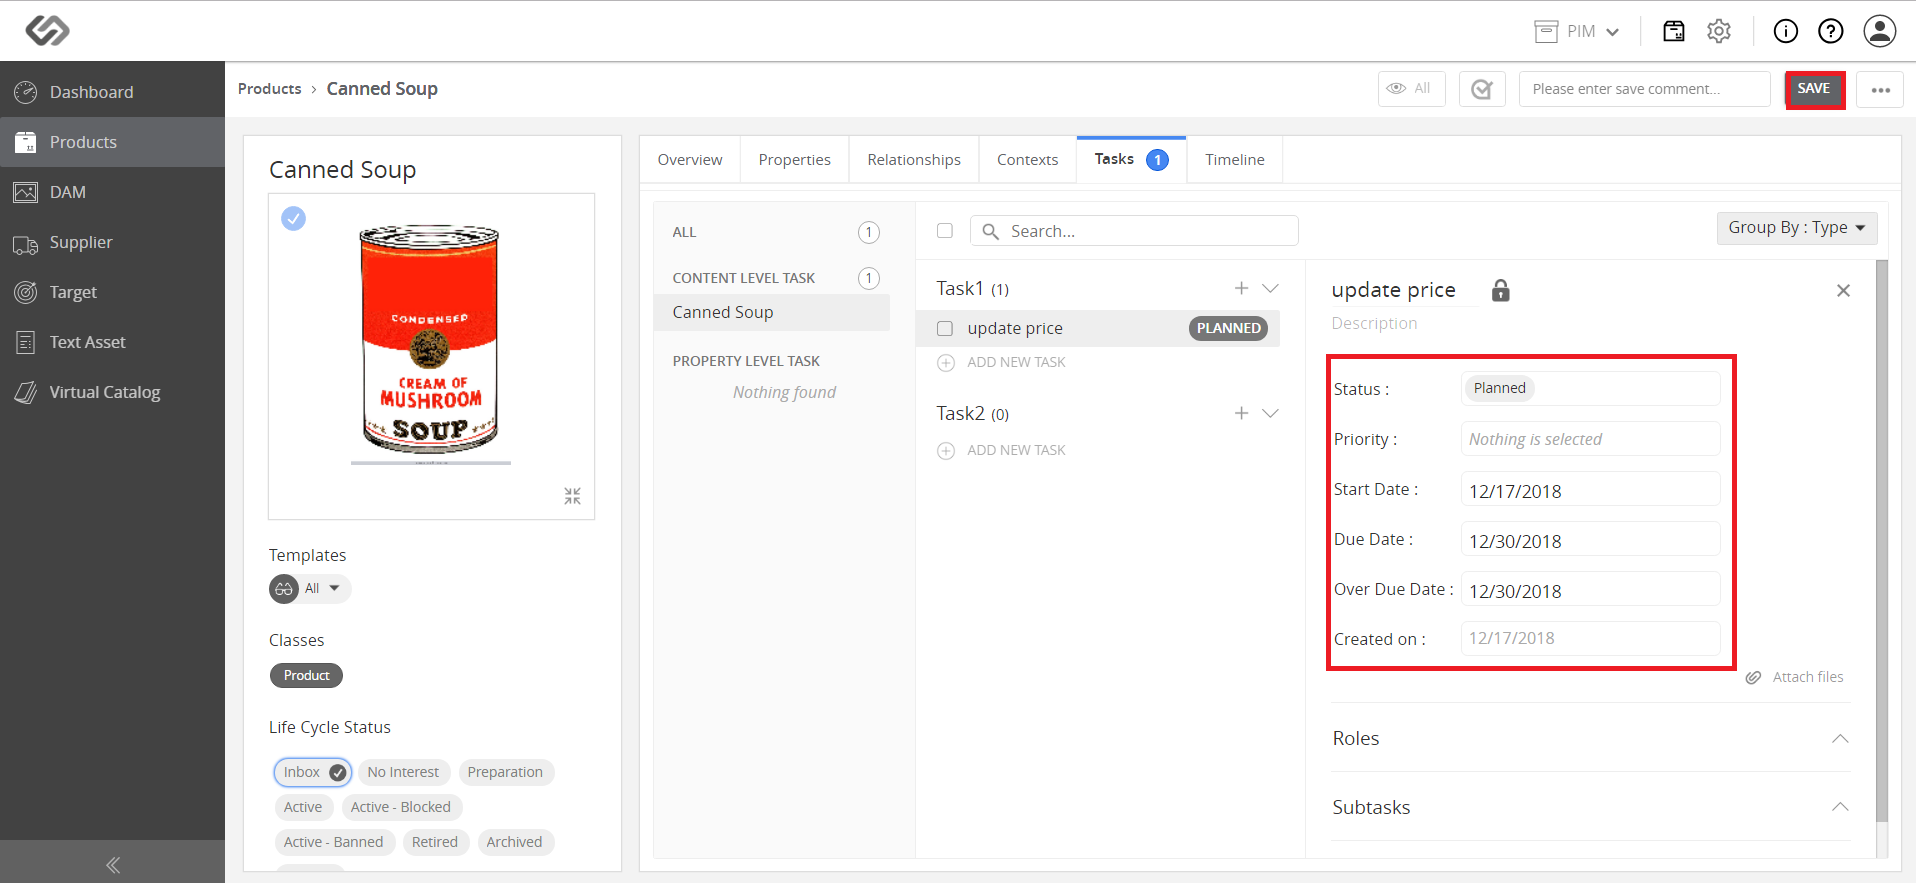Click the save comment input field
Viewport: 1916px width, 883px height.
tap(1645, 89)
